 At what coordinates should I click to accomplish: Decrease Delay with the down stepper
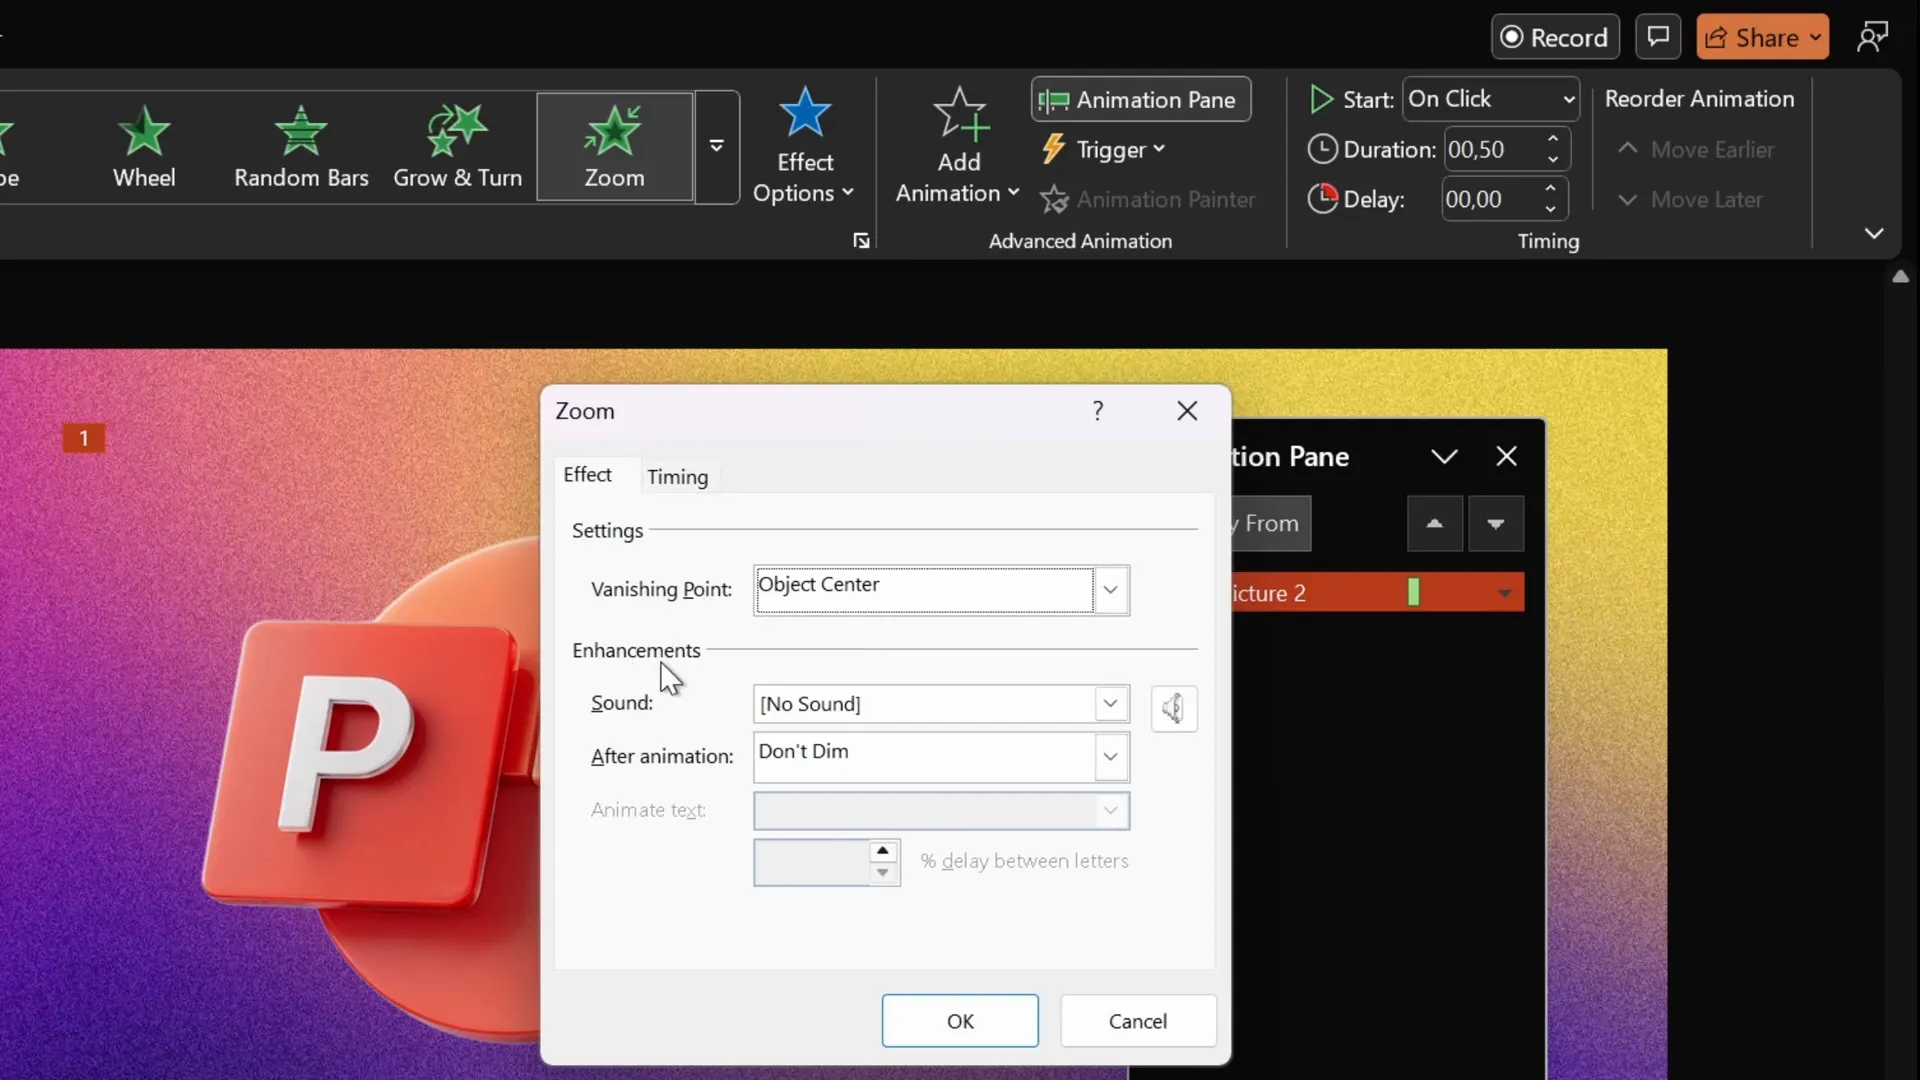tap(1550, 210)
